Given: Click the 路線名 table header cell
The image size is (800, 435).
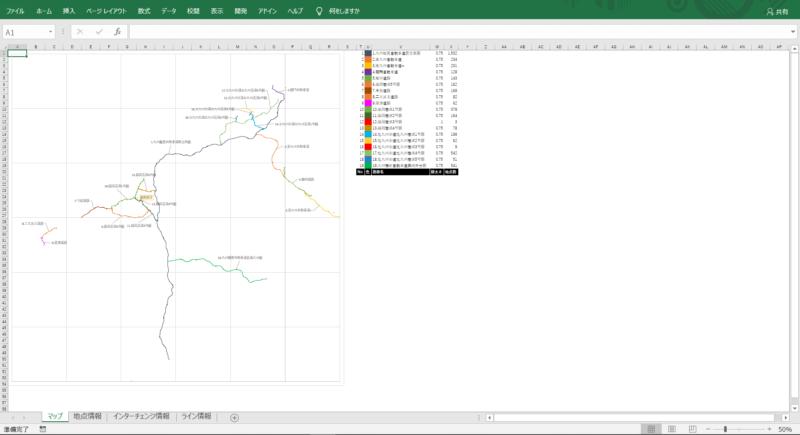Looking at the screenshot, I should [400, 172].
